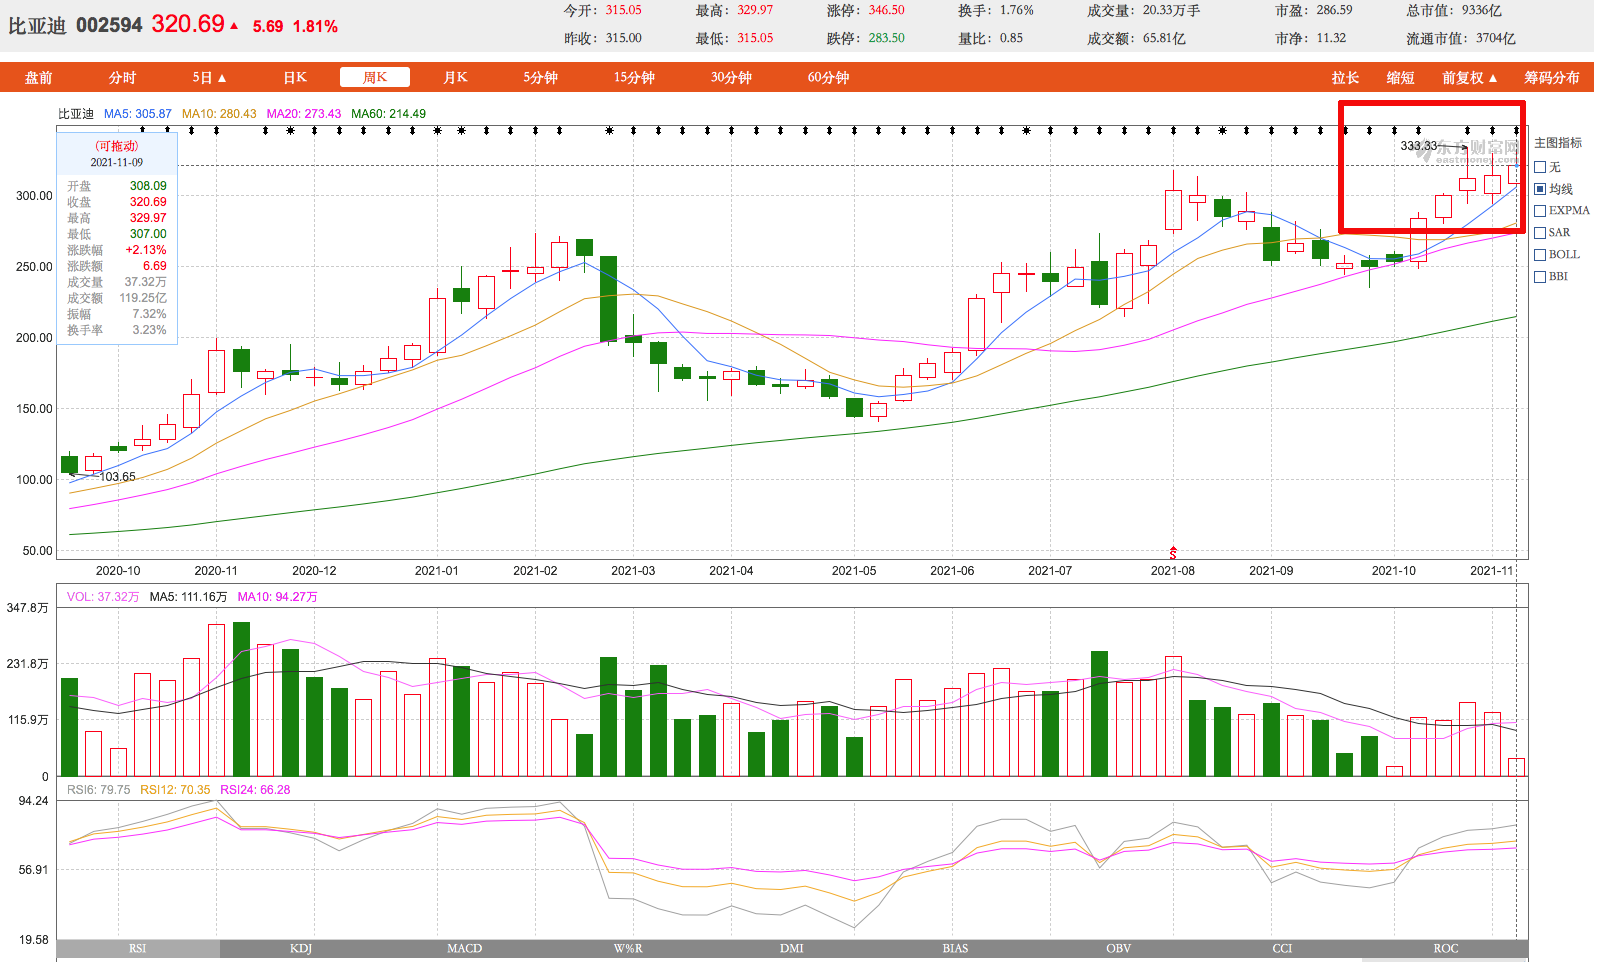Open the 前复权 adjustment dropdown

(1469, 77)
